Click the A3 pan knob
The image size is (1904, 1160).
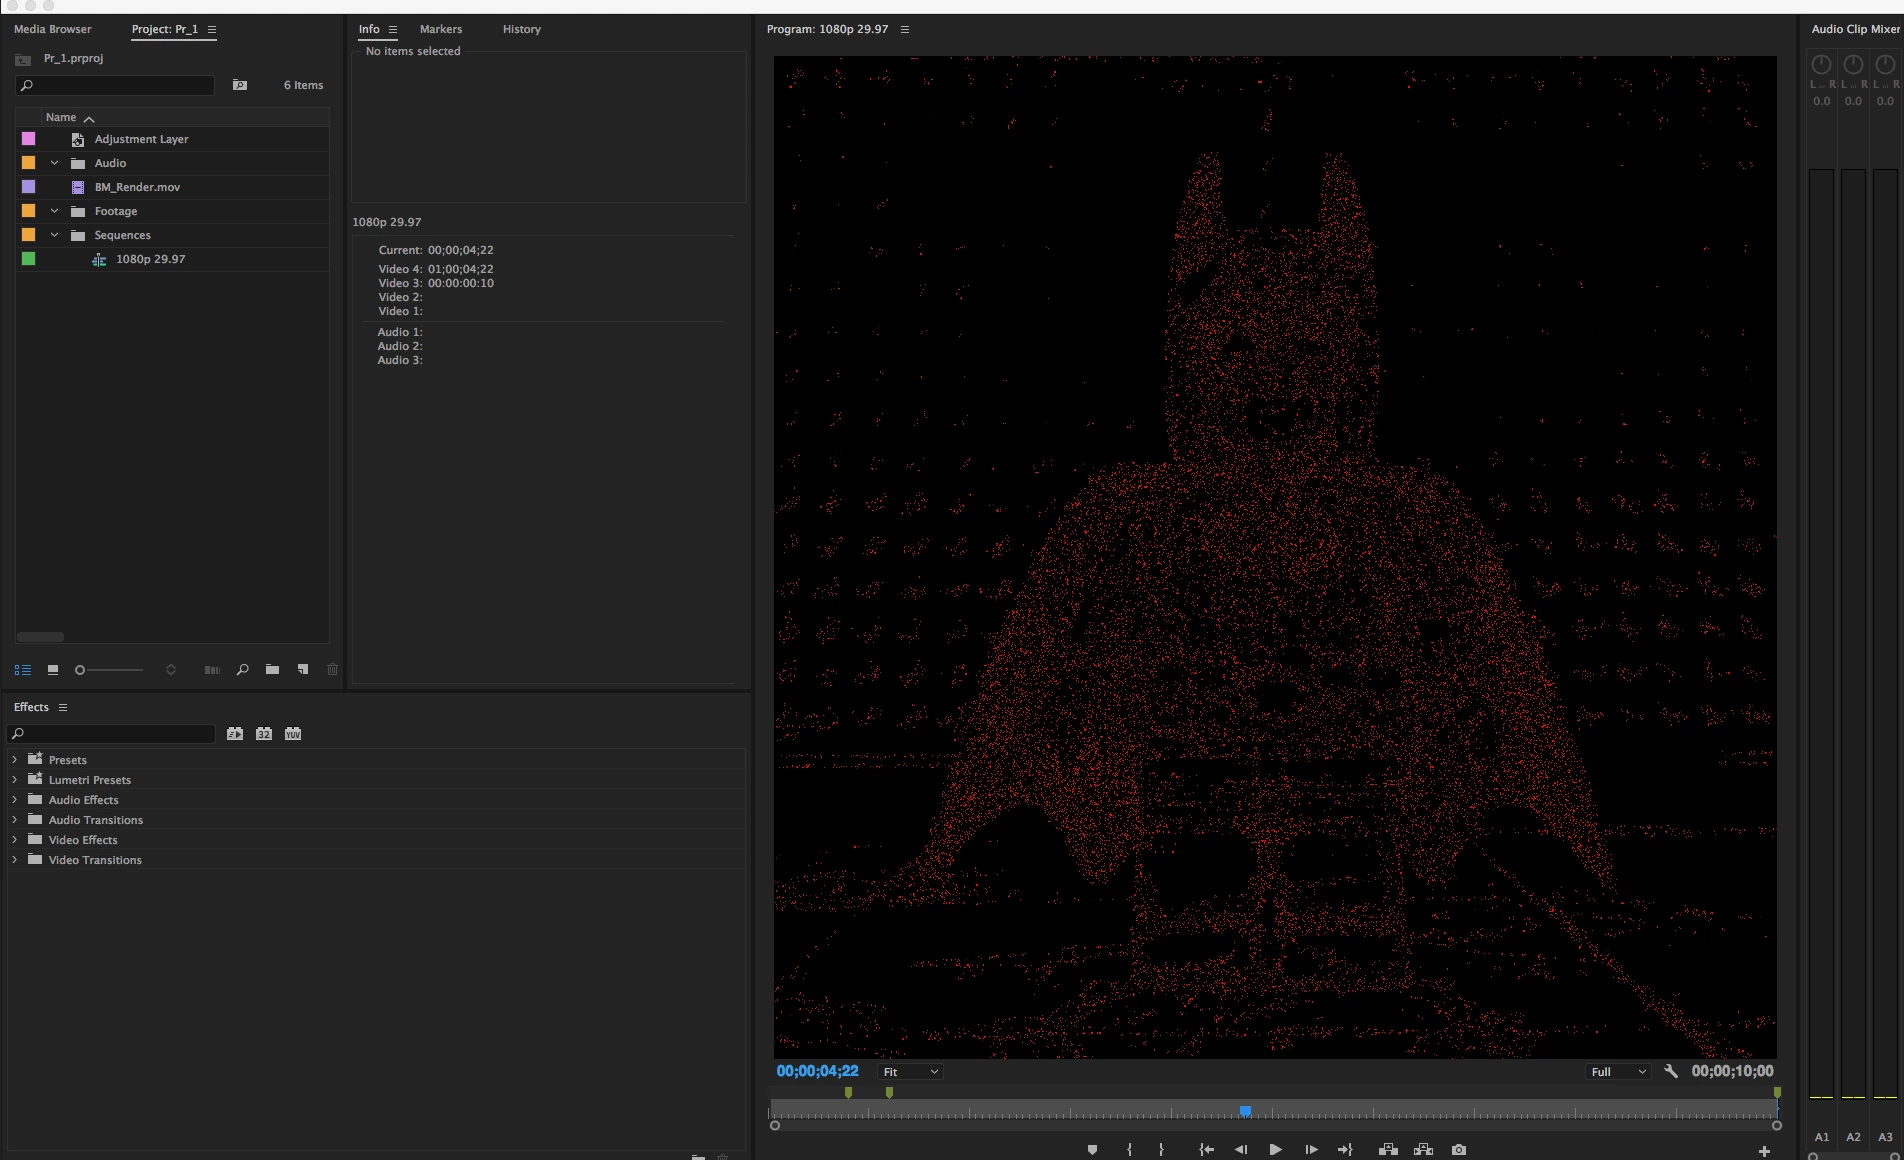pos(1885,64)
